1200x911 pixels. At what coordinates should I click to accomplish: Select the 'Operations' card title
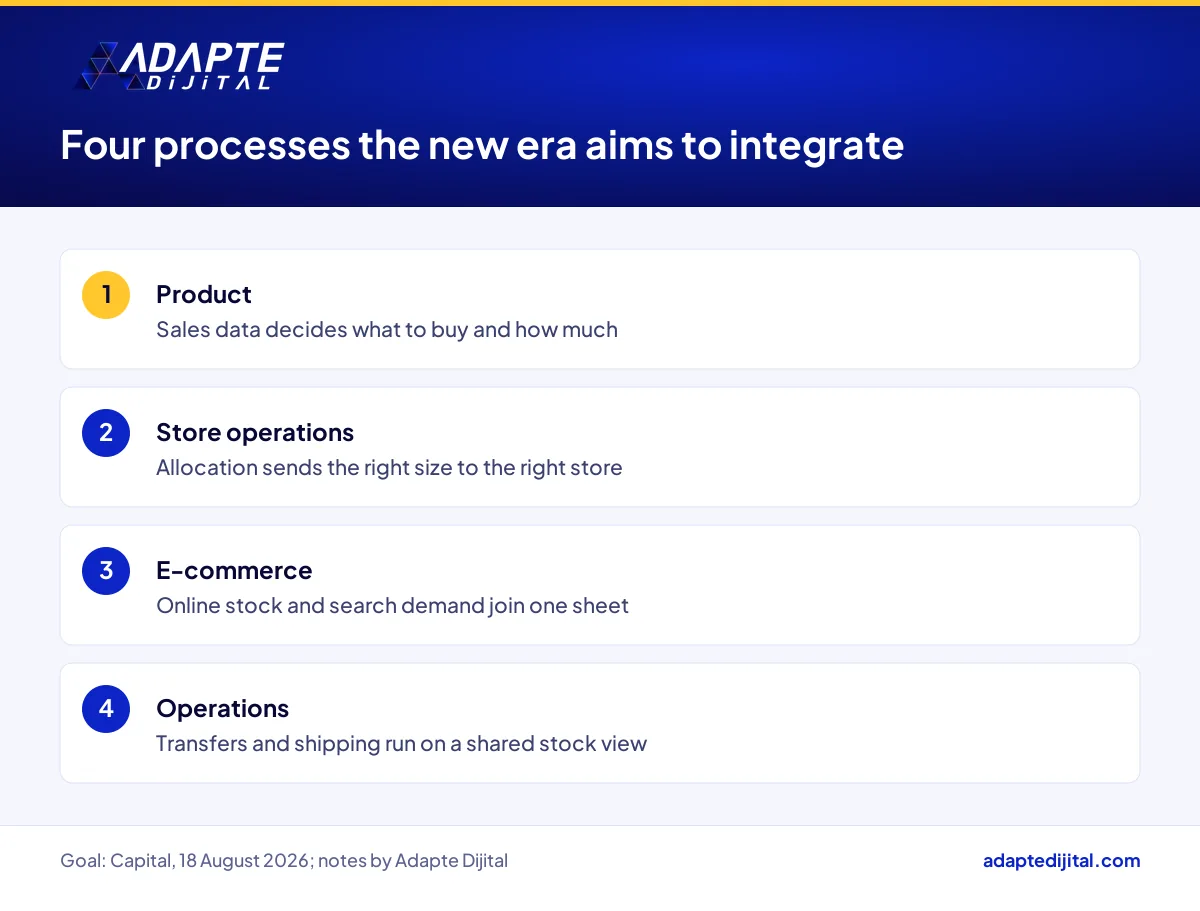222,708
